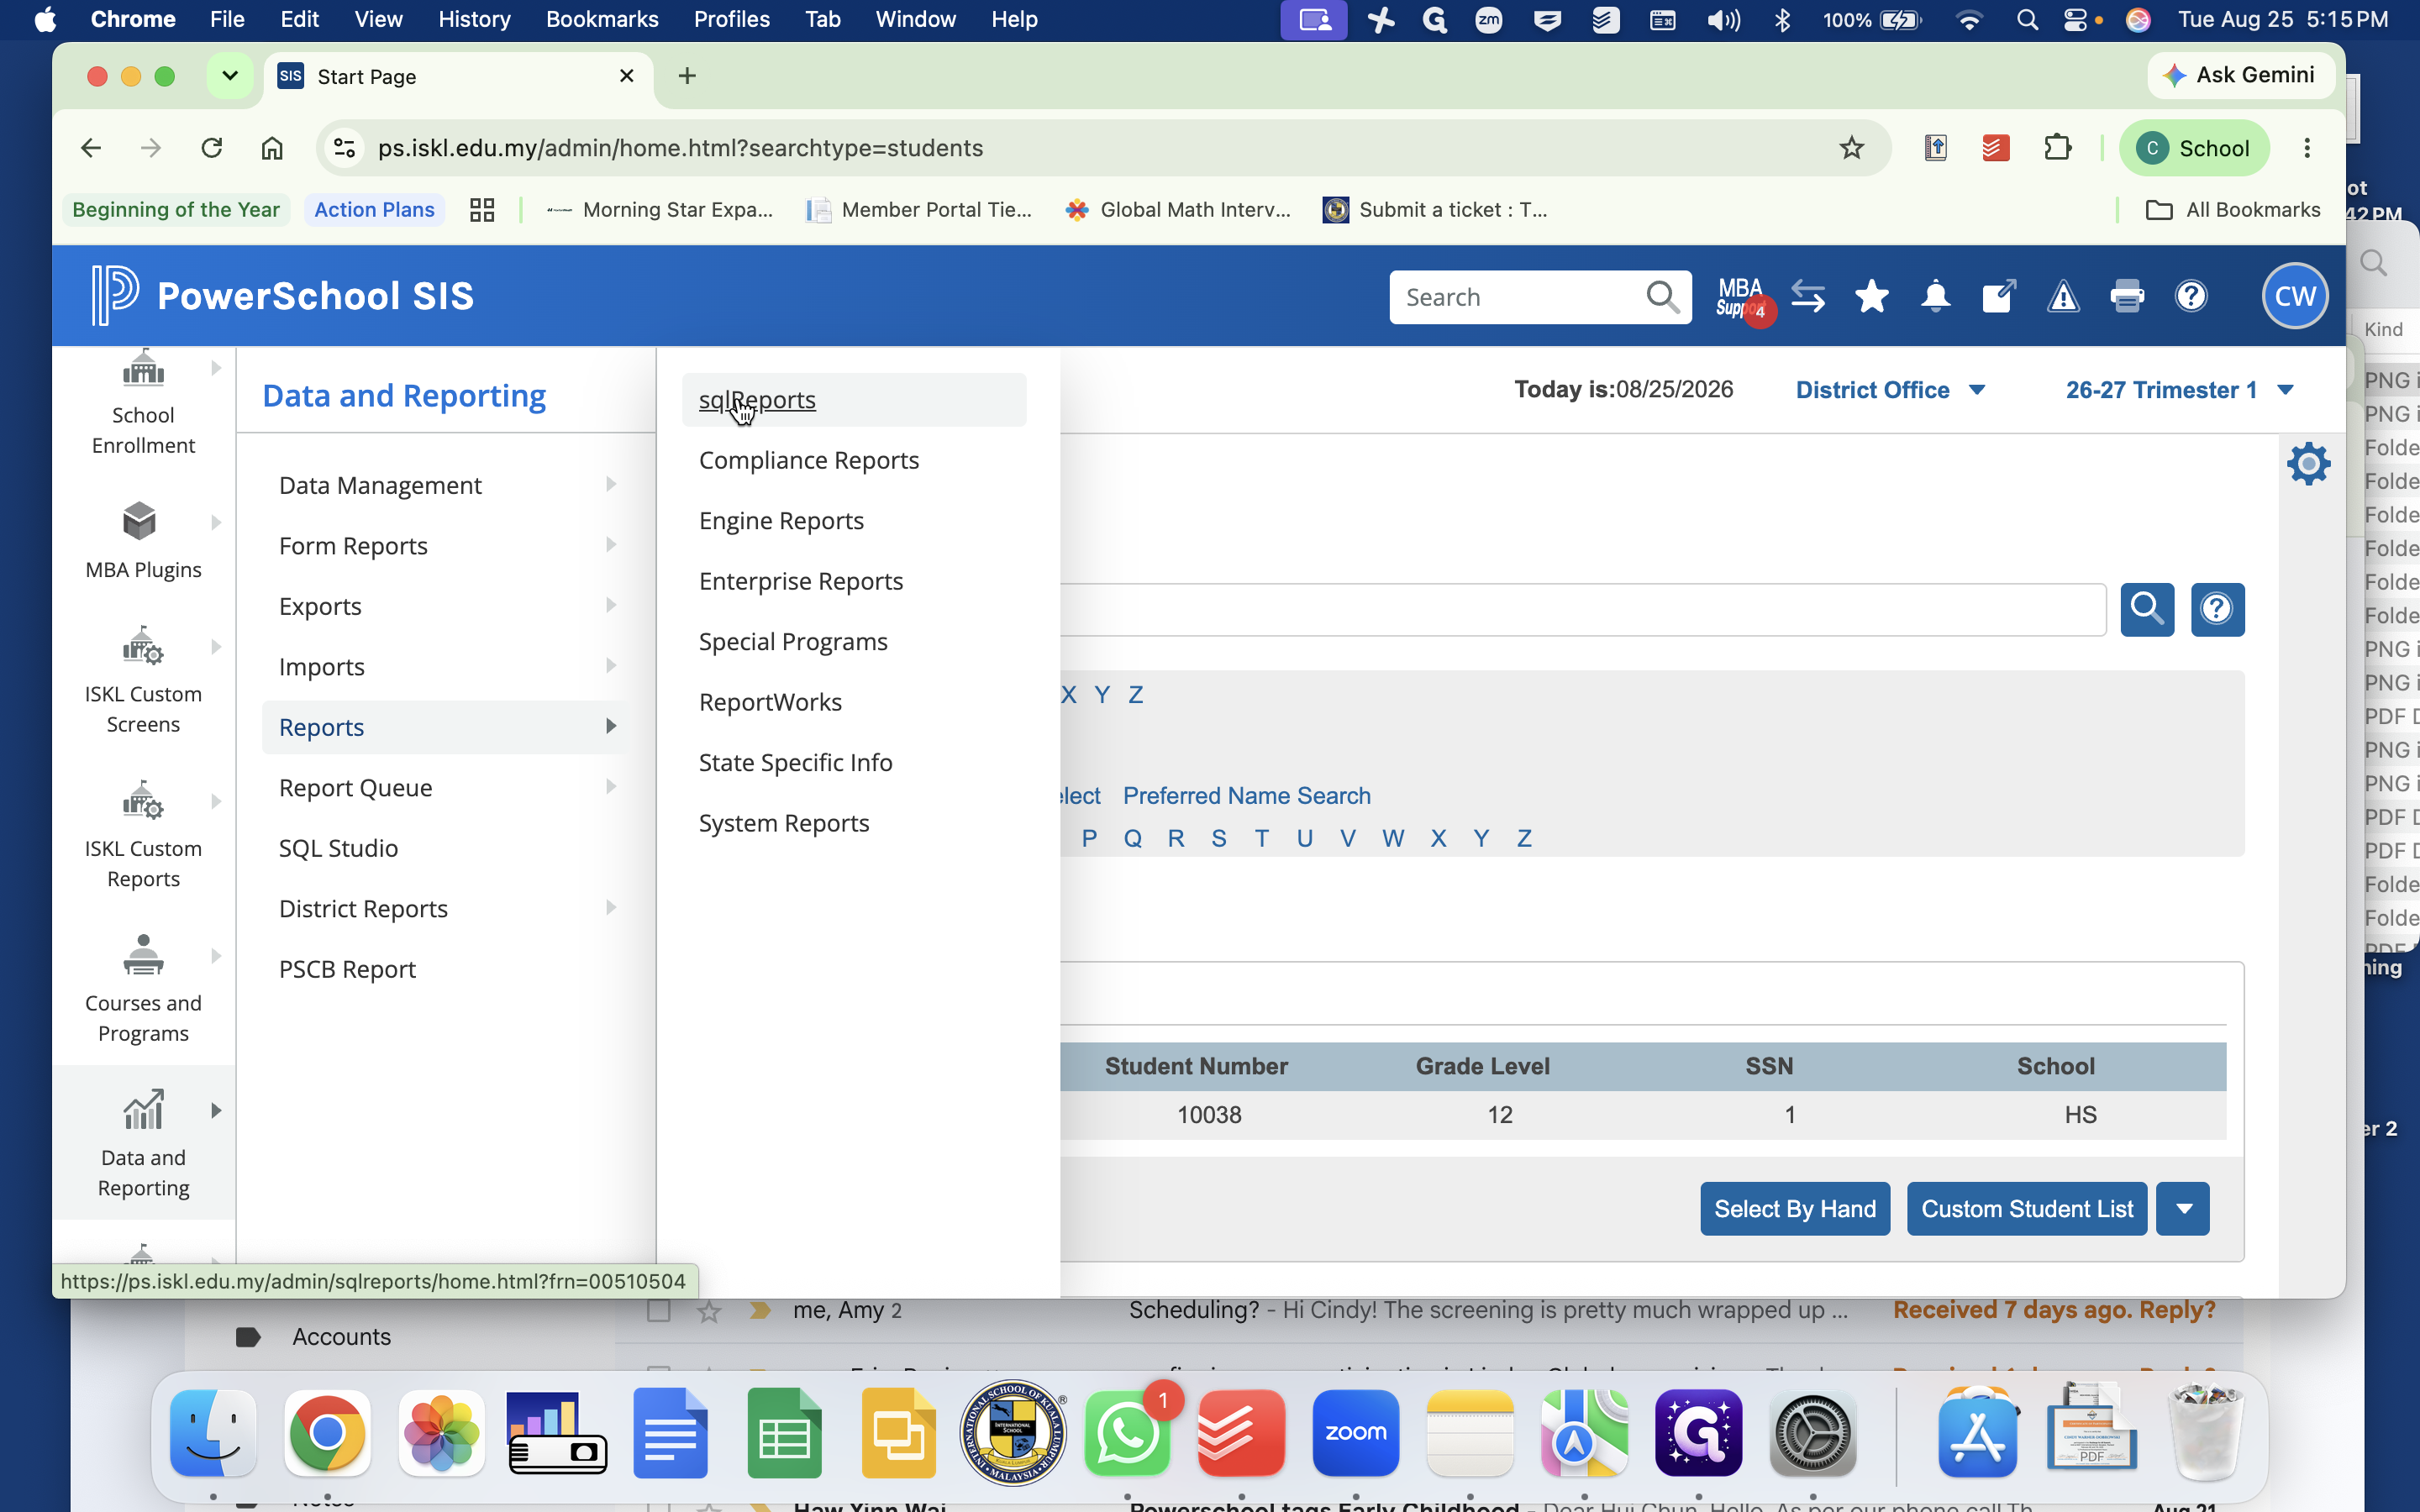Open School Enrollment in the left sidebar
Screen dimensions: 2420x1512
(143, 403)
